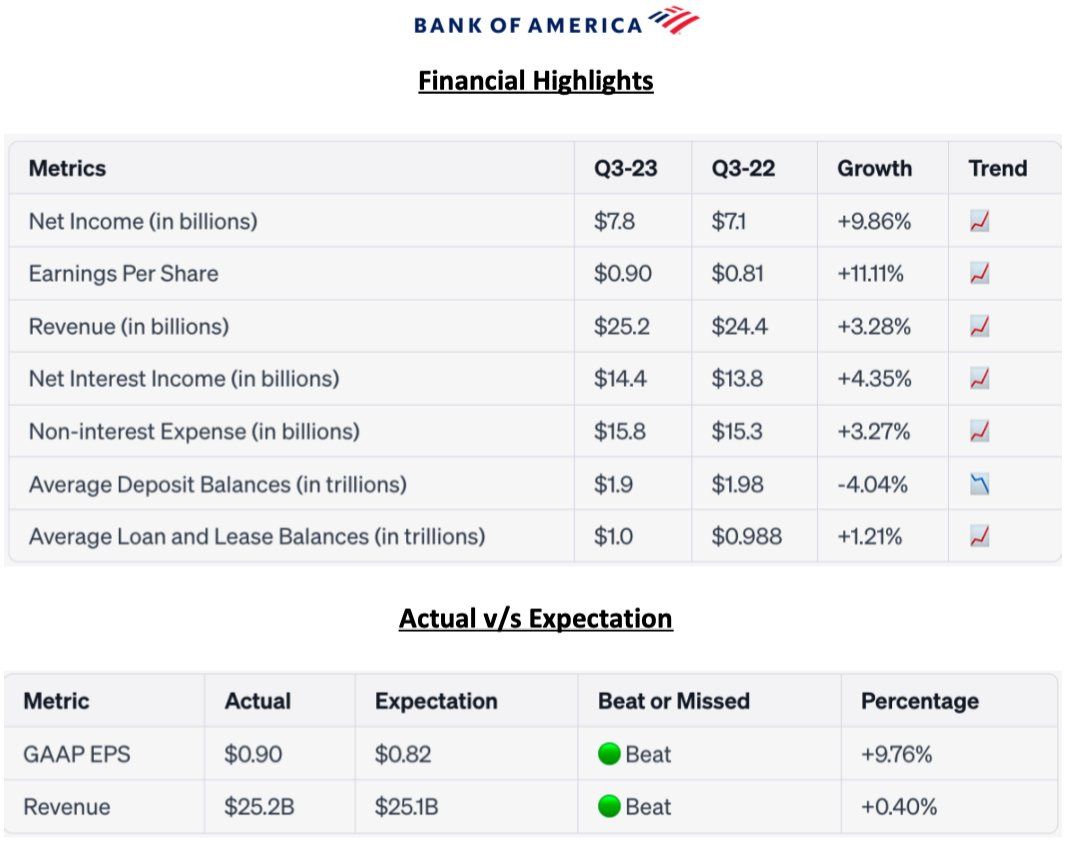
Task: Click the Average Loan and Lease trend icon
Action: [x=979, y=537]
